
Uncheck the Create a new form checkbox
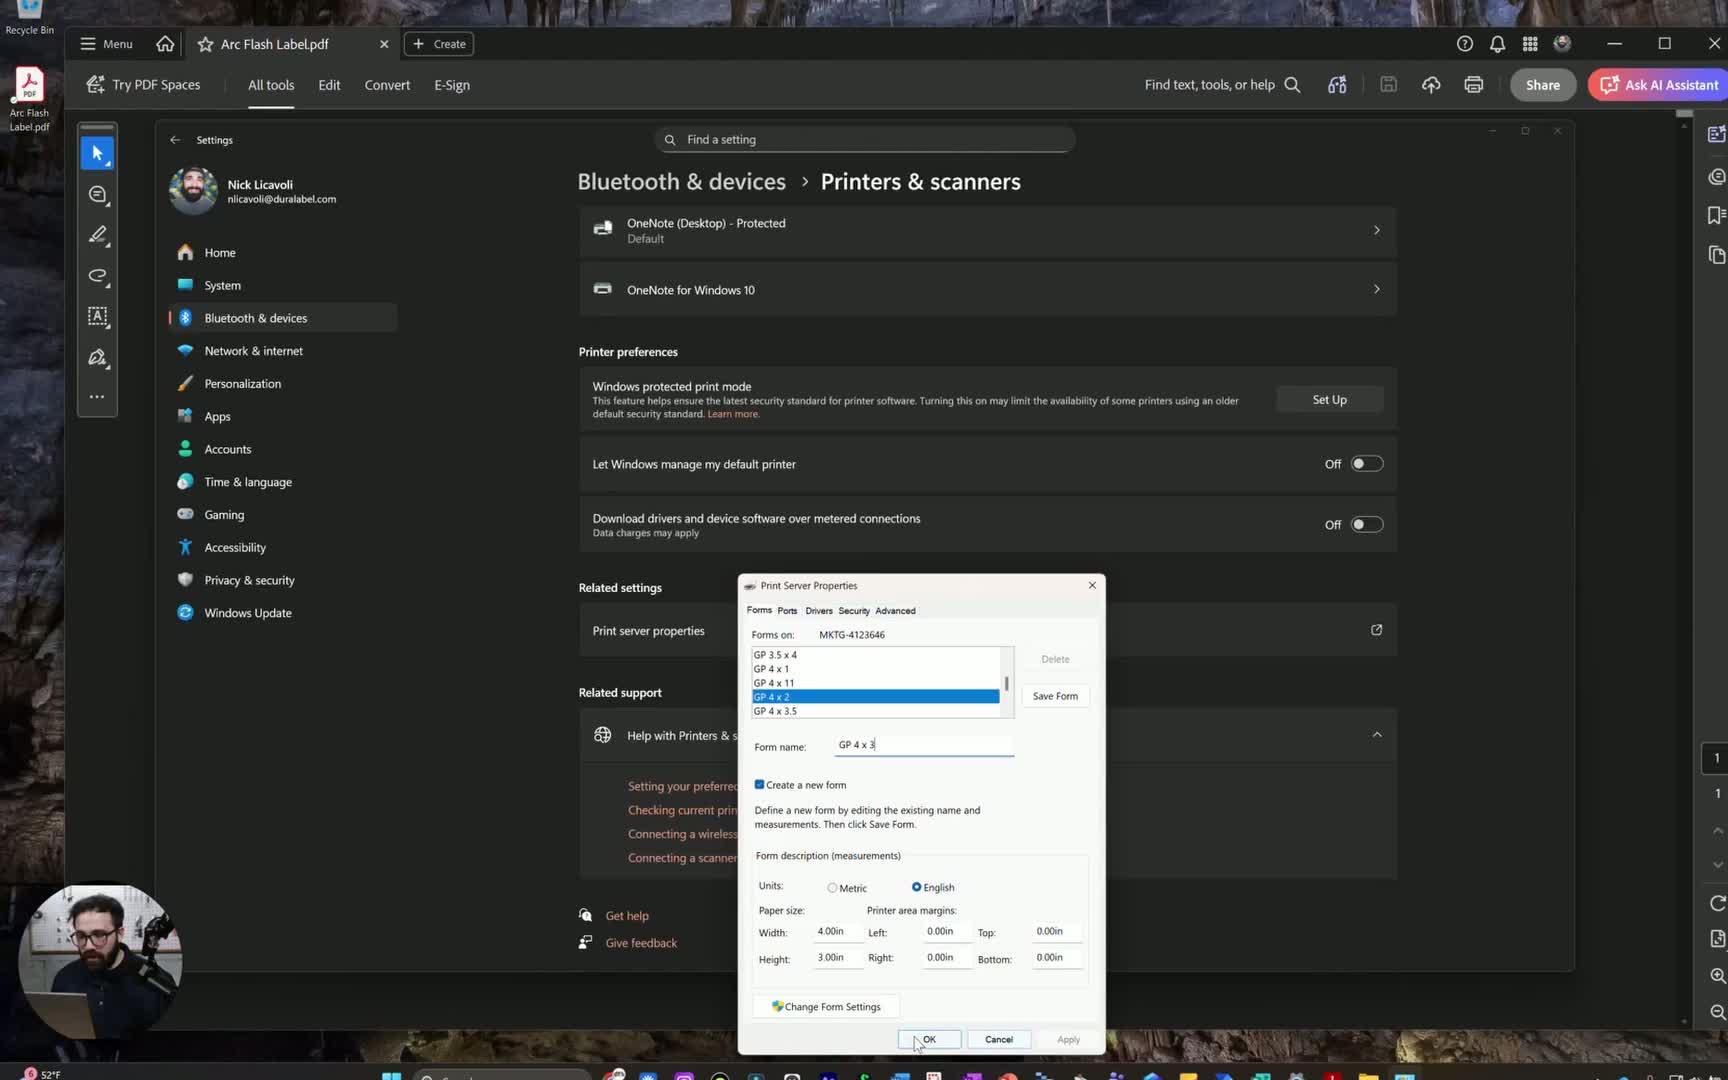pyautogui.click(x=759, y=785)
